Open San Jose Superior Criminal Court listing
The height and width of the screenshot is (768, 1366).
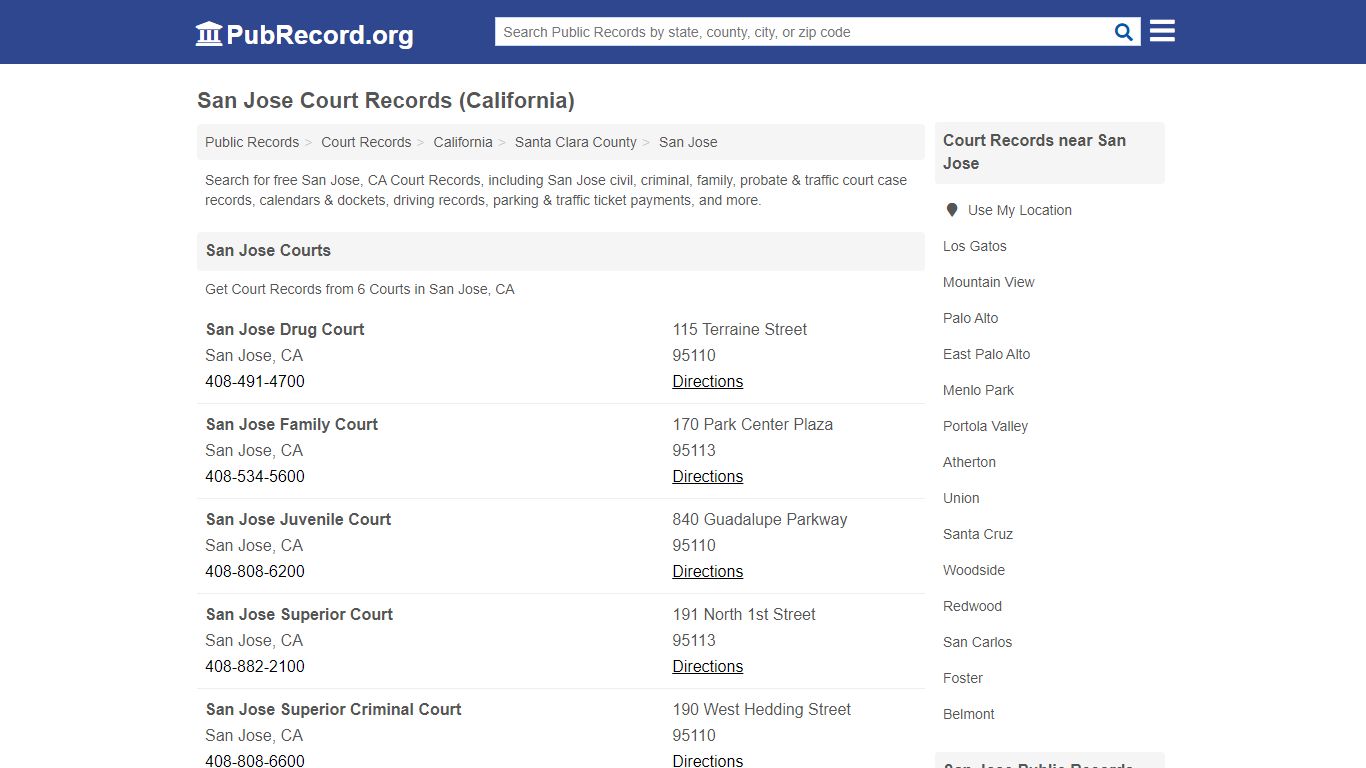(x=334, y=709)
